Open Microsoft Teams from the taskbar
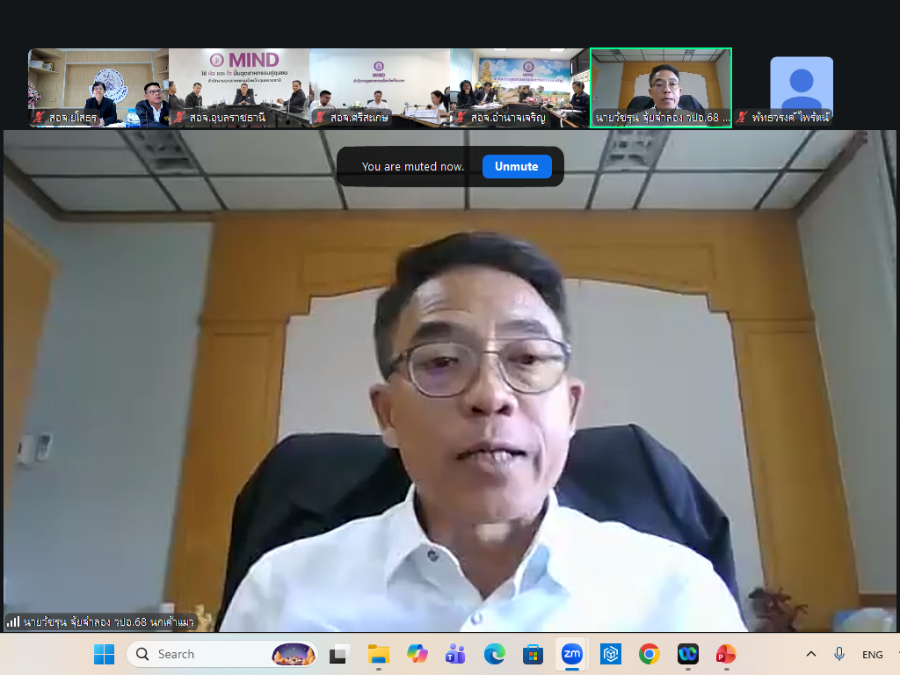 [x=456, y=654]
